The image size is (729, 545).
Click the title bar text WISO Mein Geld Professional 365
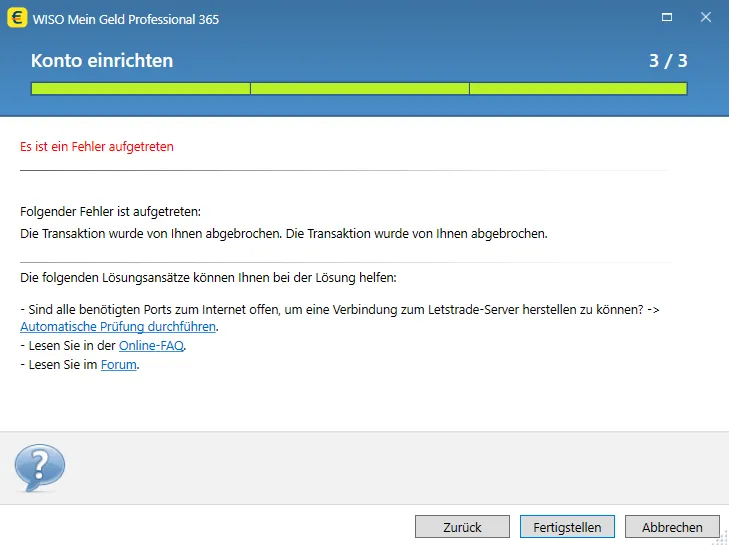126,19
